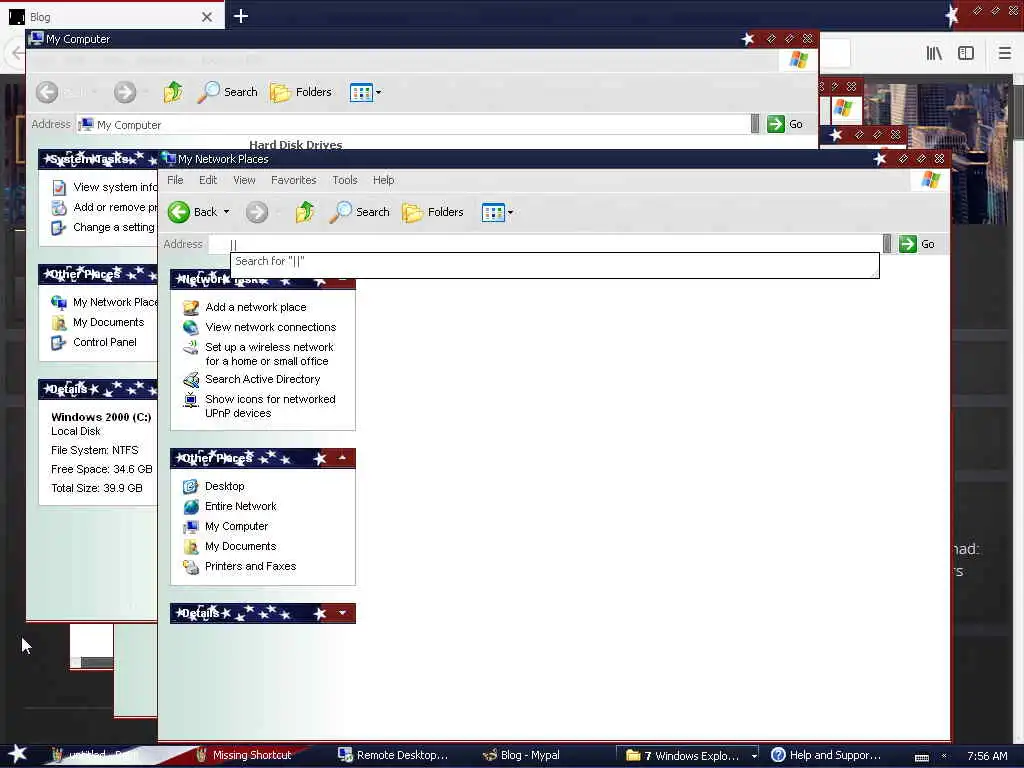Click Search Active Directory
The image size is (1024, 768).
(263, 379)
